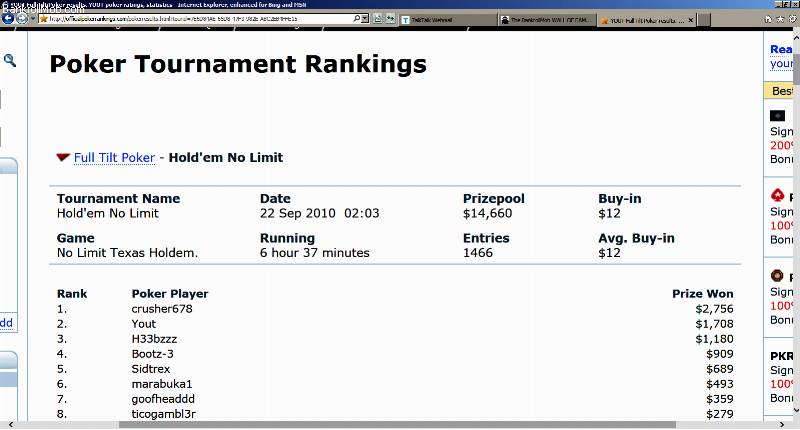This screenshot has height=430, width=800.
Task: Click the $1,180 prize amount
Action: [x=714, y=339]
